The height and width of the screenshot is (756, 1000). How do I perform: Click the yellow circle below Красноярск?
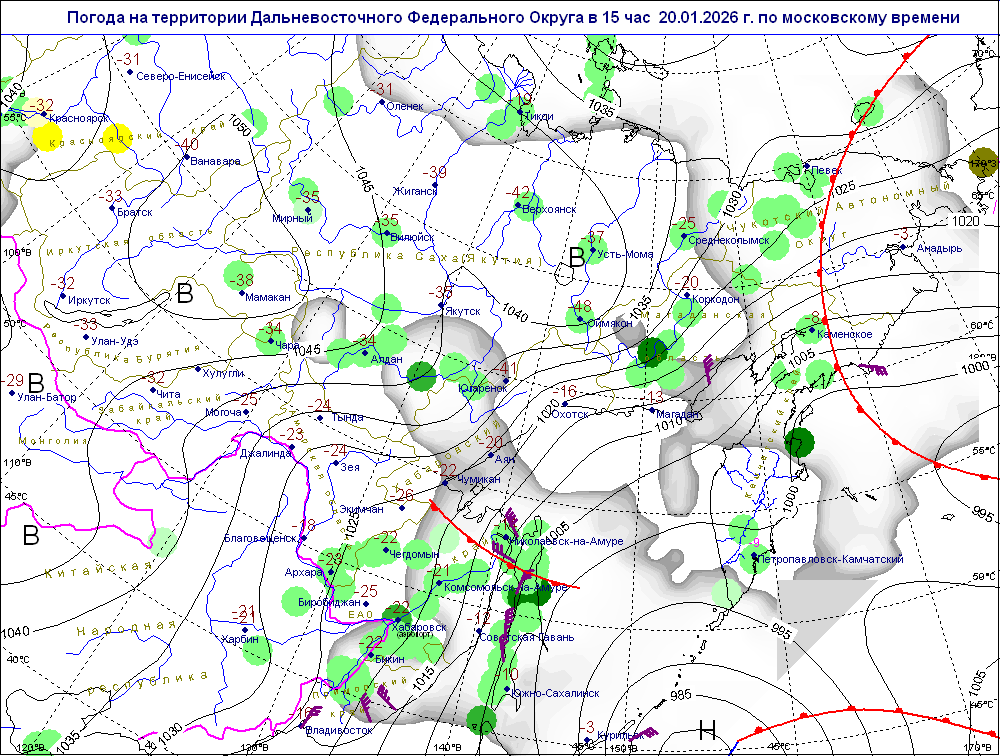click(47, 137)
